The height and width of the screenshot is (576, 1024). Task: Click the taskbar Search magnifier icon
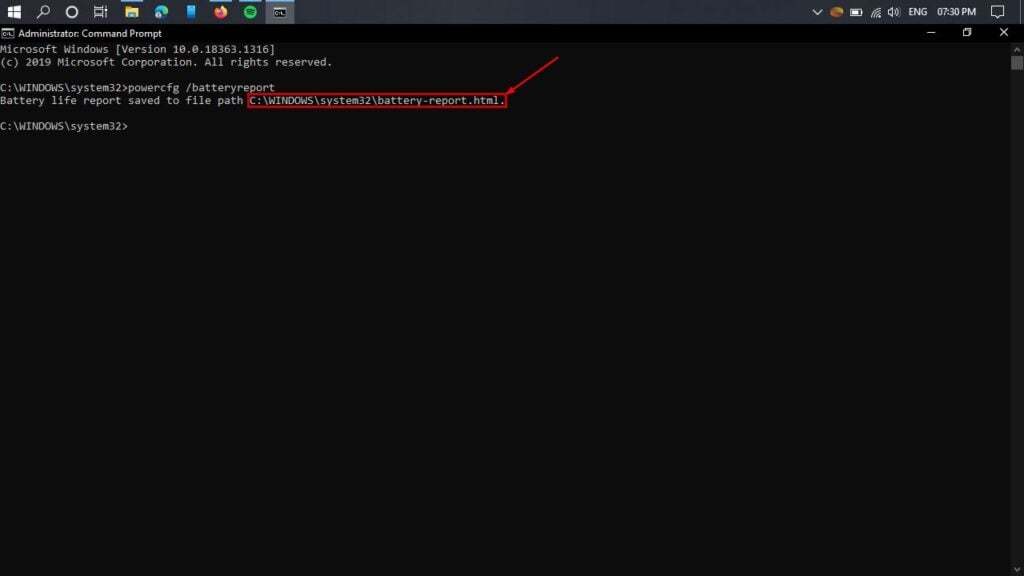[43, 12]
